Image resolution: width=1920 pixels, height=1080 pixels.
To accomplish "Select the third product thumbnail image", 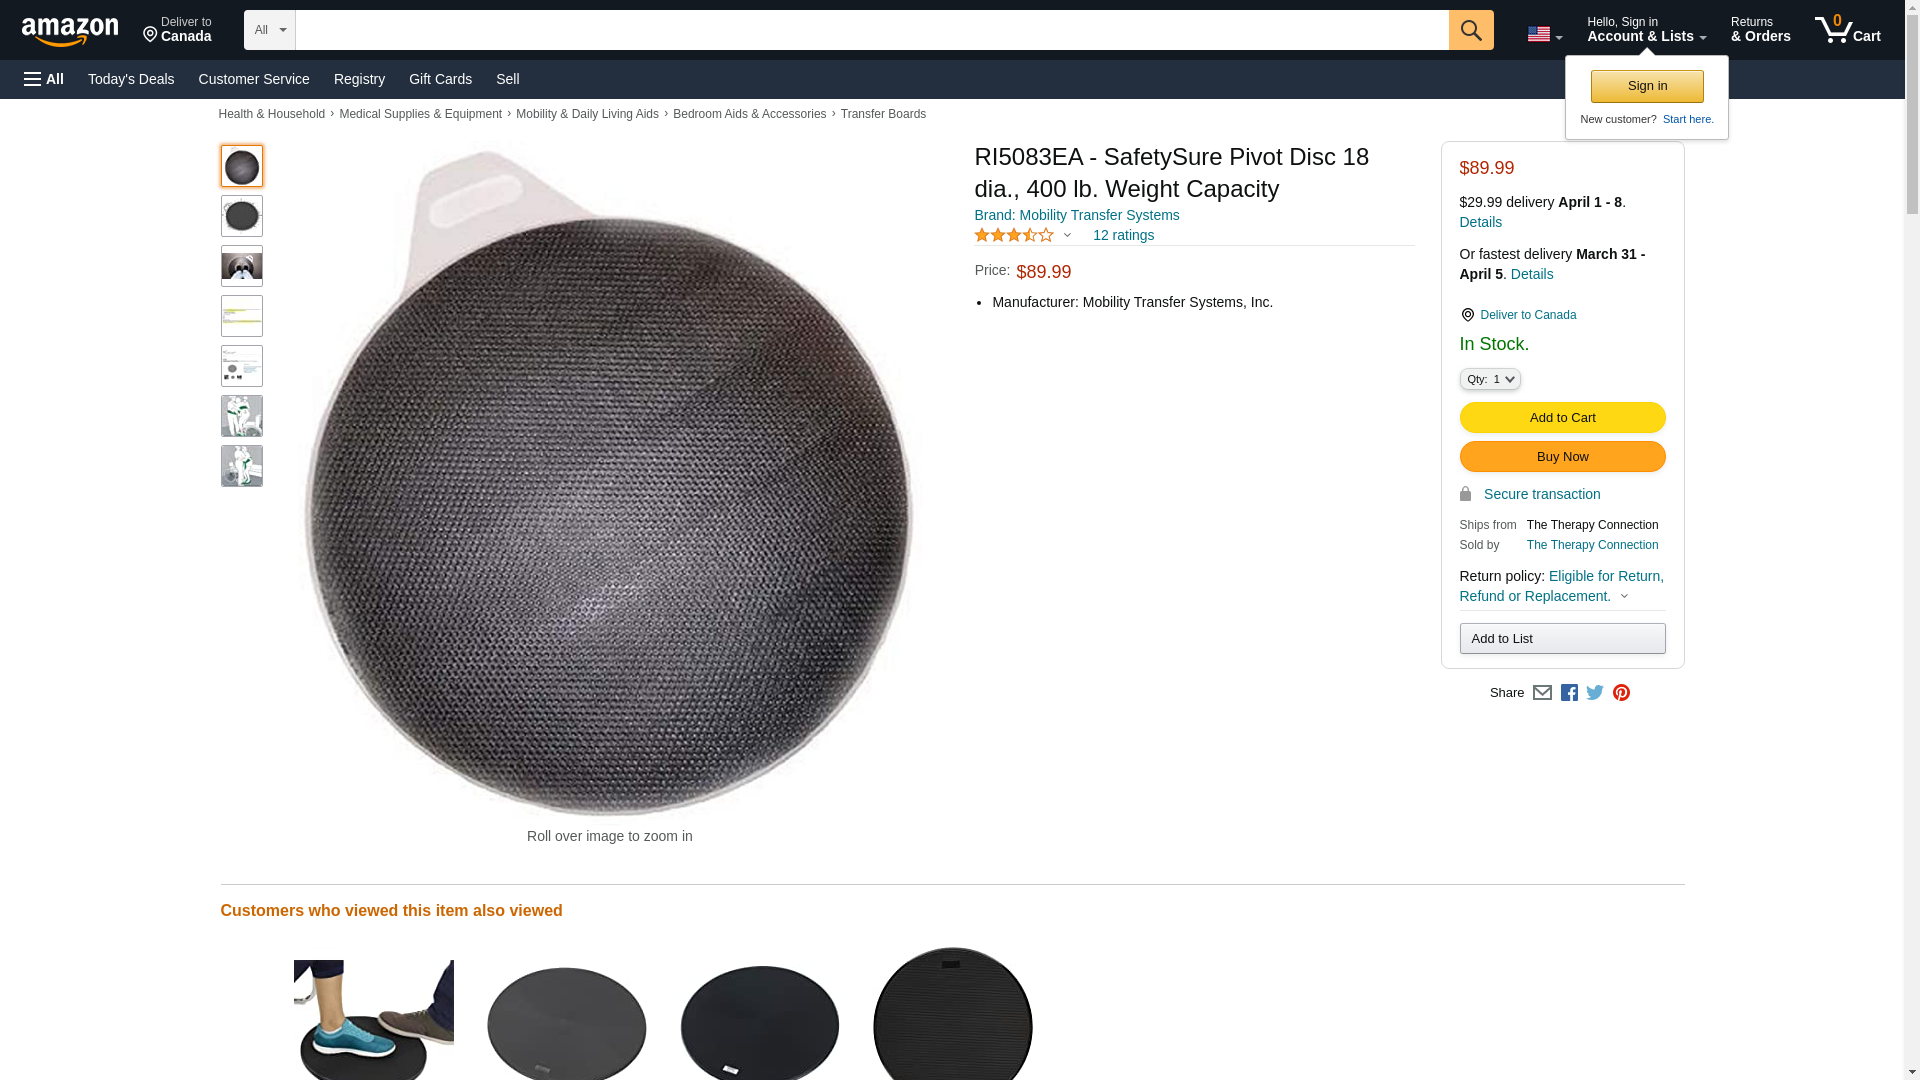I will (241, 266).
